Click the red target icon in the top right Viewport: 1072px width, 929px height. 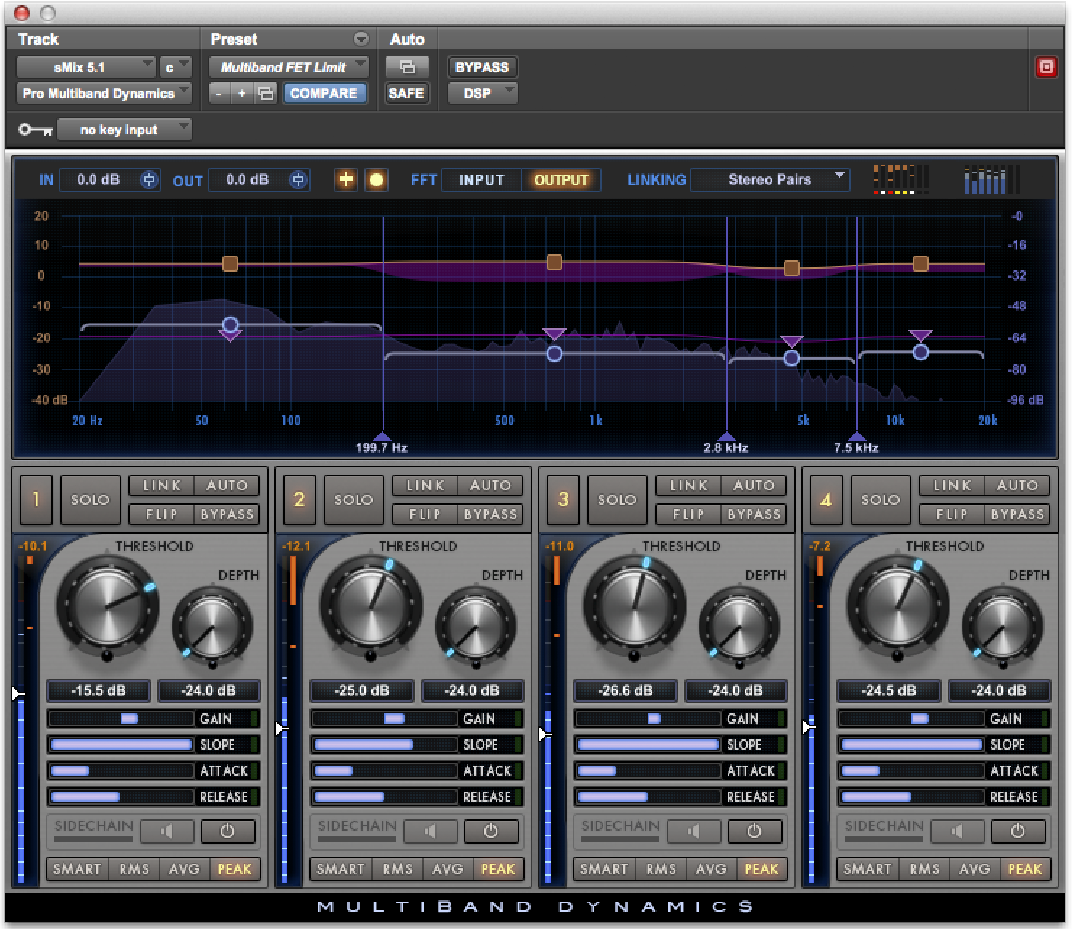coord(1047,67)
